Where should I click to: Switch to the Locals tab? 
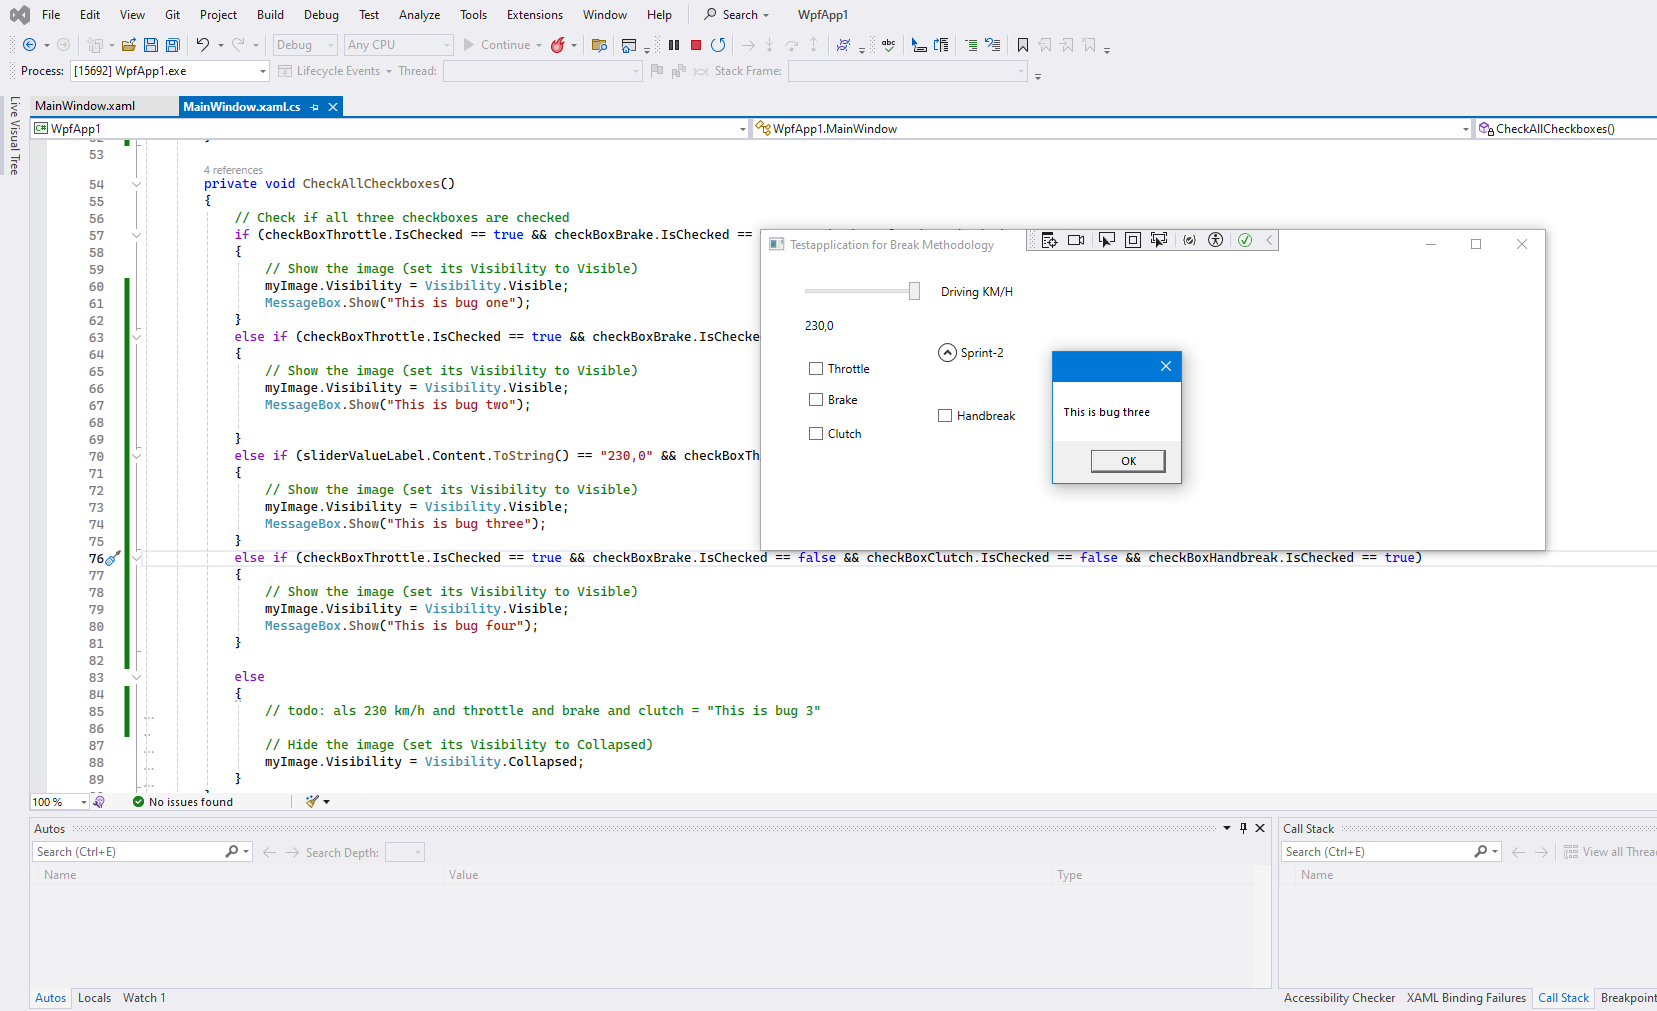pos(94,998)
